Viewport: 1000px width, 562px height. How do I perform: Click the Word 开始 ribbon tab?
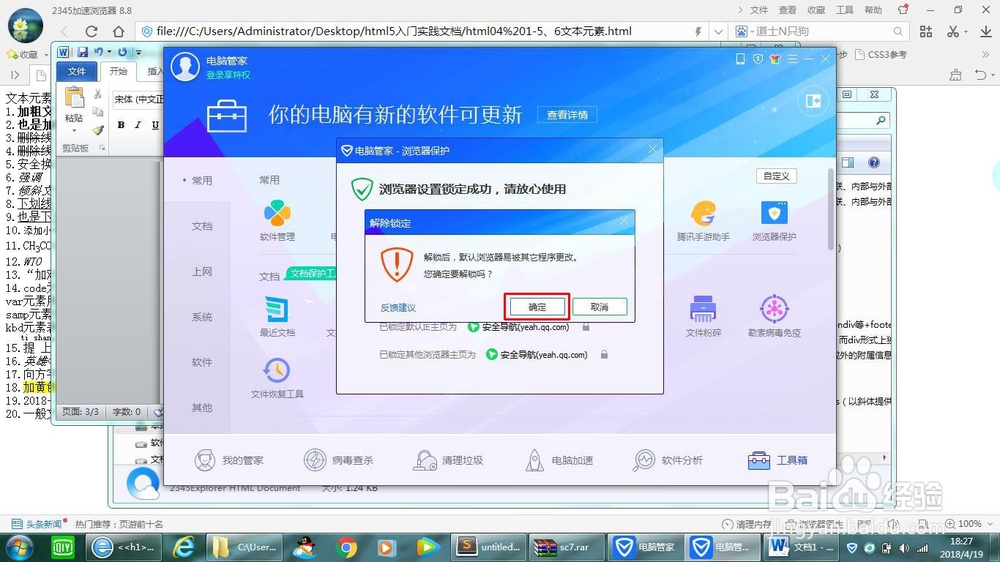[119, 71]
